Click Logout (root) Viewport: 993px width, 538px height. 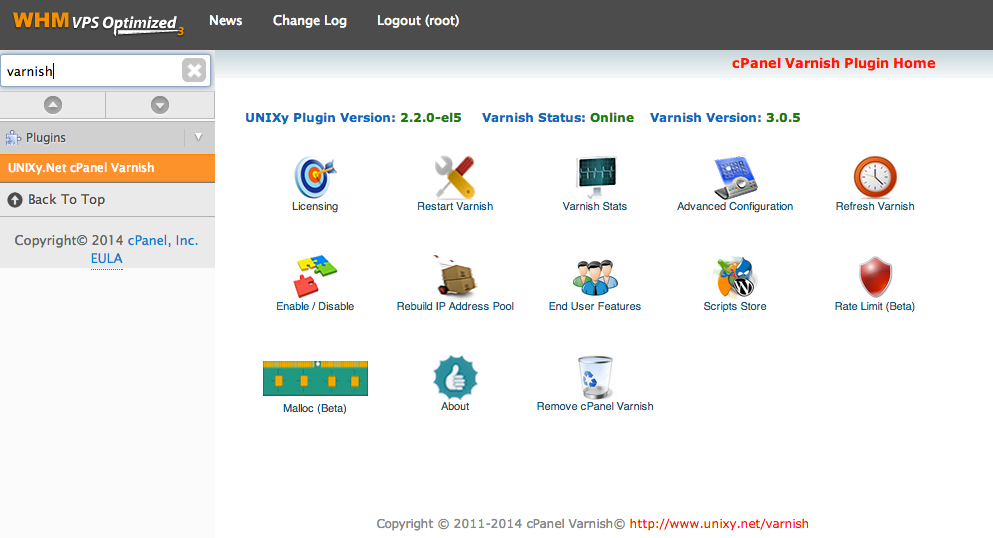pos(418,20)
